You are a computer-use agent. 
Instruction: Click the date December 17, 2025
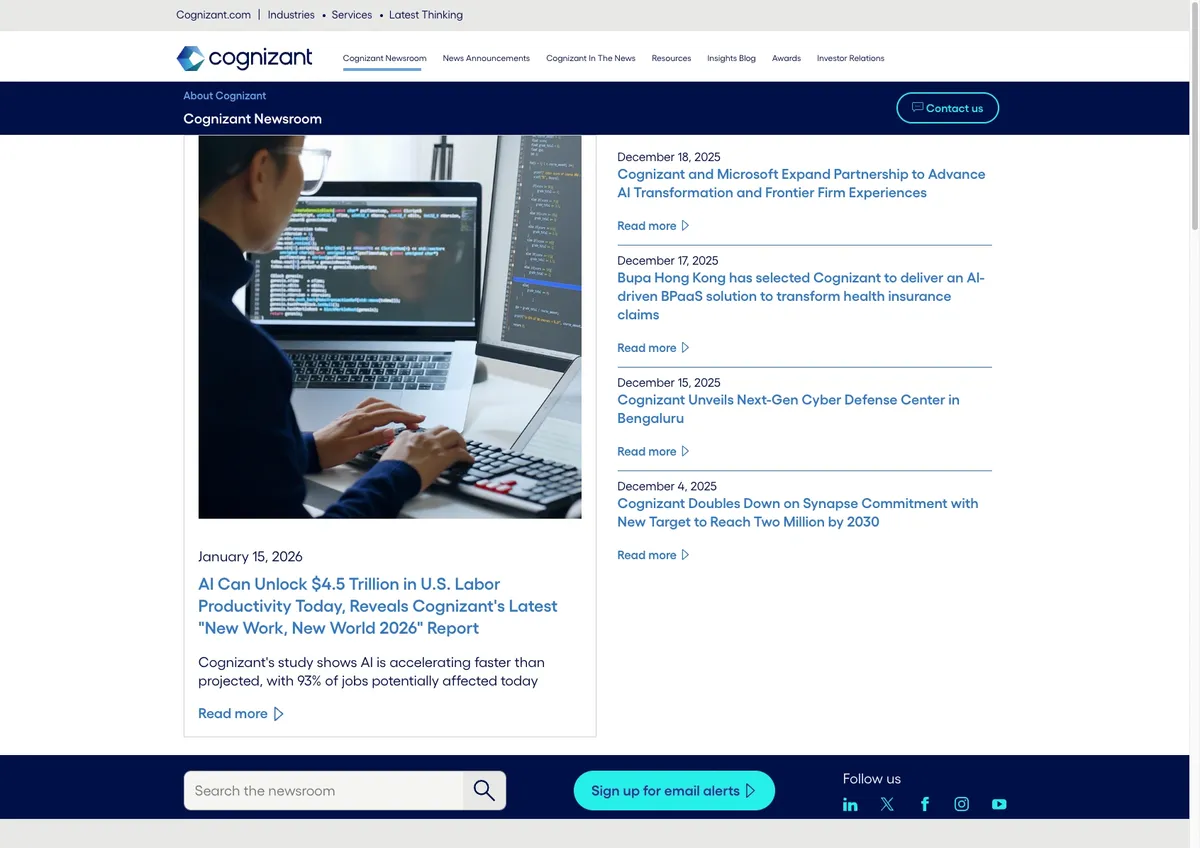click(x=668, y=261)
